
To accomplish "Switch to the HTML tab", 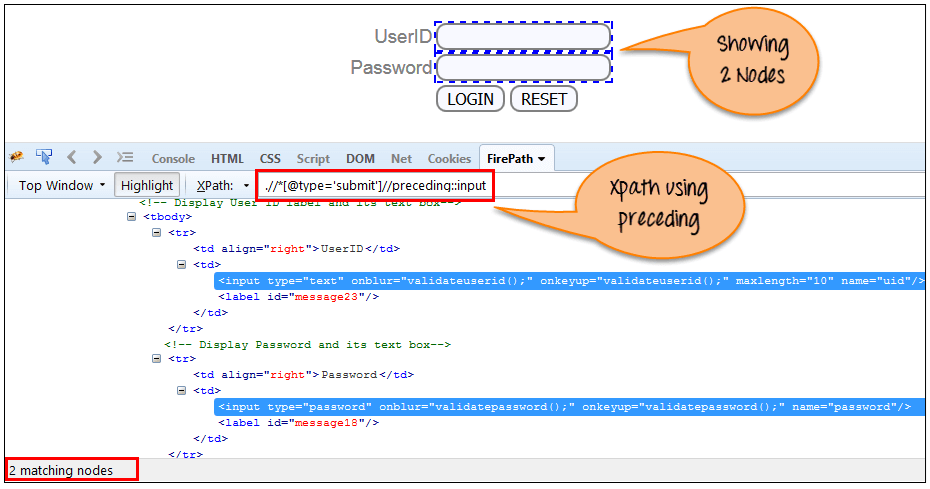I will click(x=227, y=158).
